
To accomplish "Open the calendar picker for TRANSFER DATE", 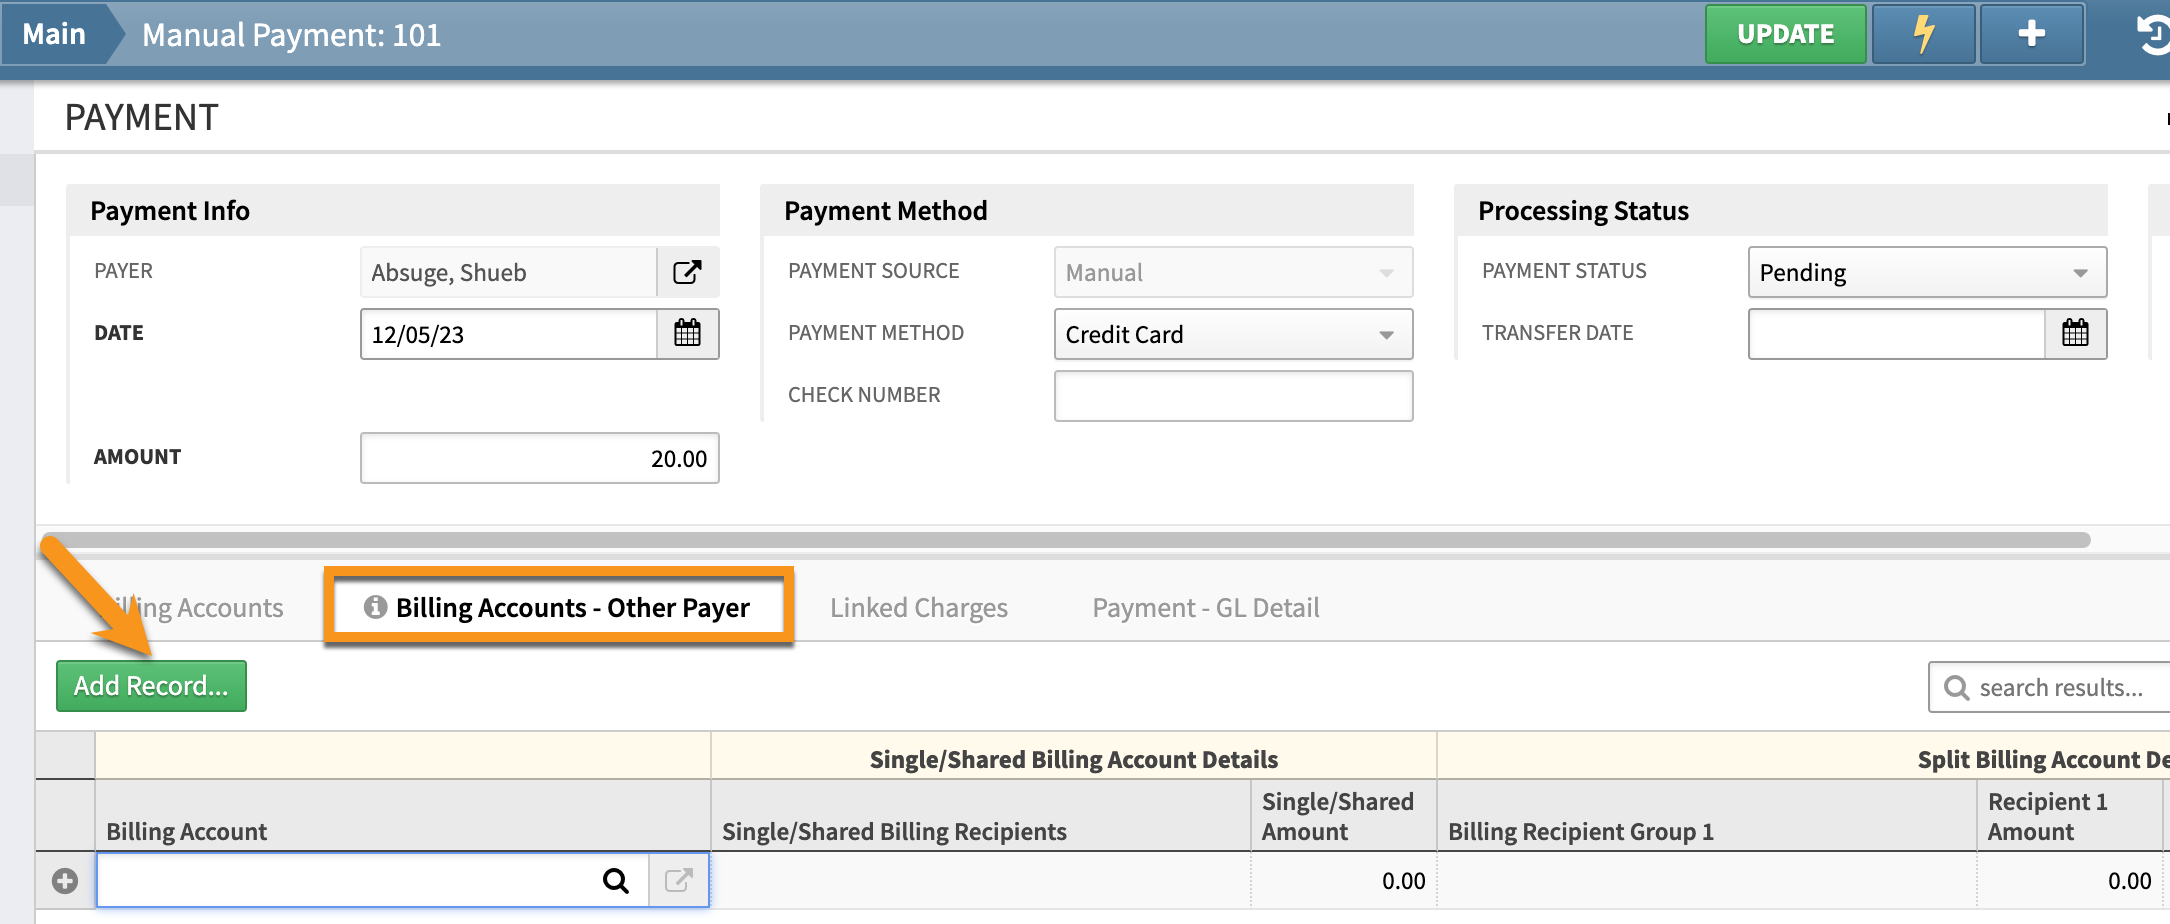I will click(x=2075, y=333).
